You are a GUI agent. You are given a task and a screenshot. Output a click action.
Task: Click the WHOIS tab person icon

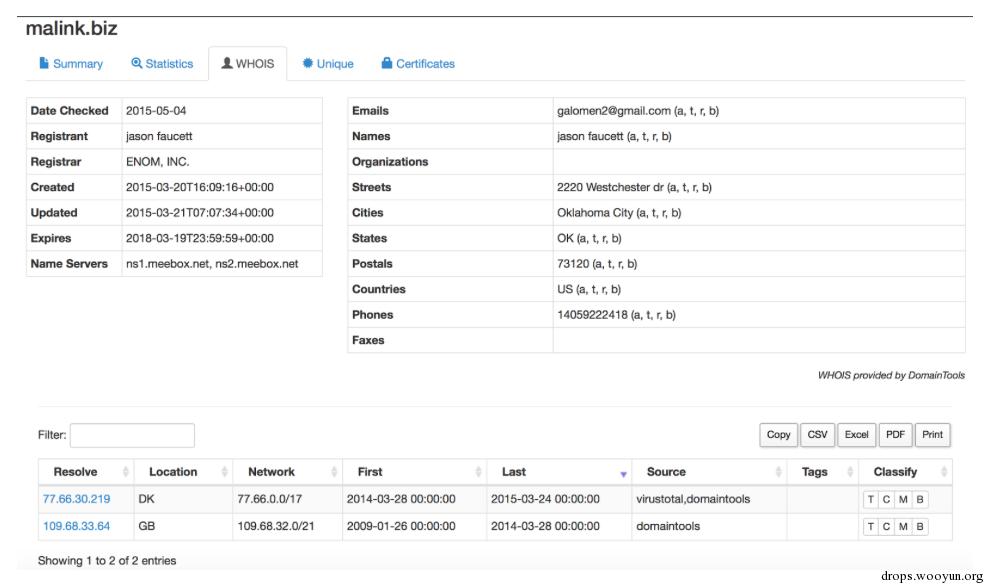click(x=227, y=63)
